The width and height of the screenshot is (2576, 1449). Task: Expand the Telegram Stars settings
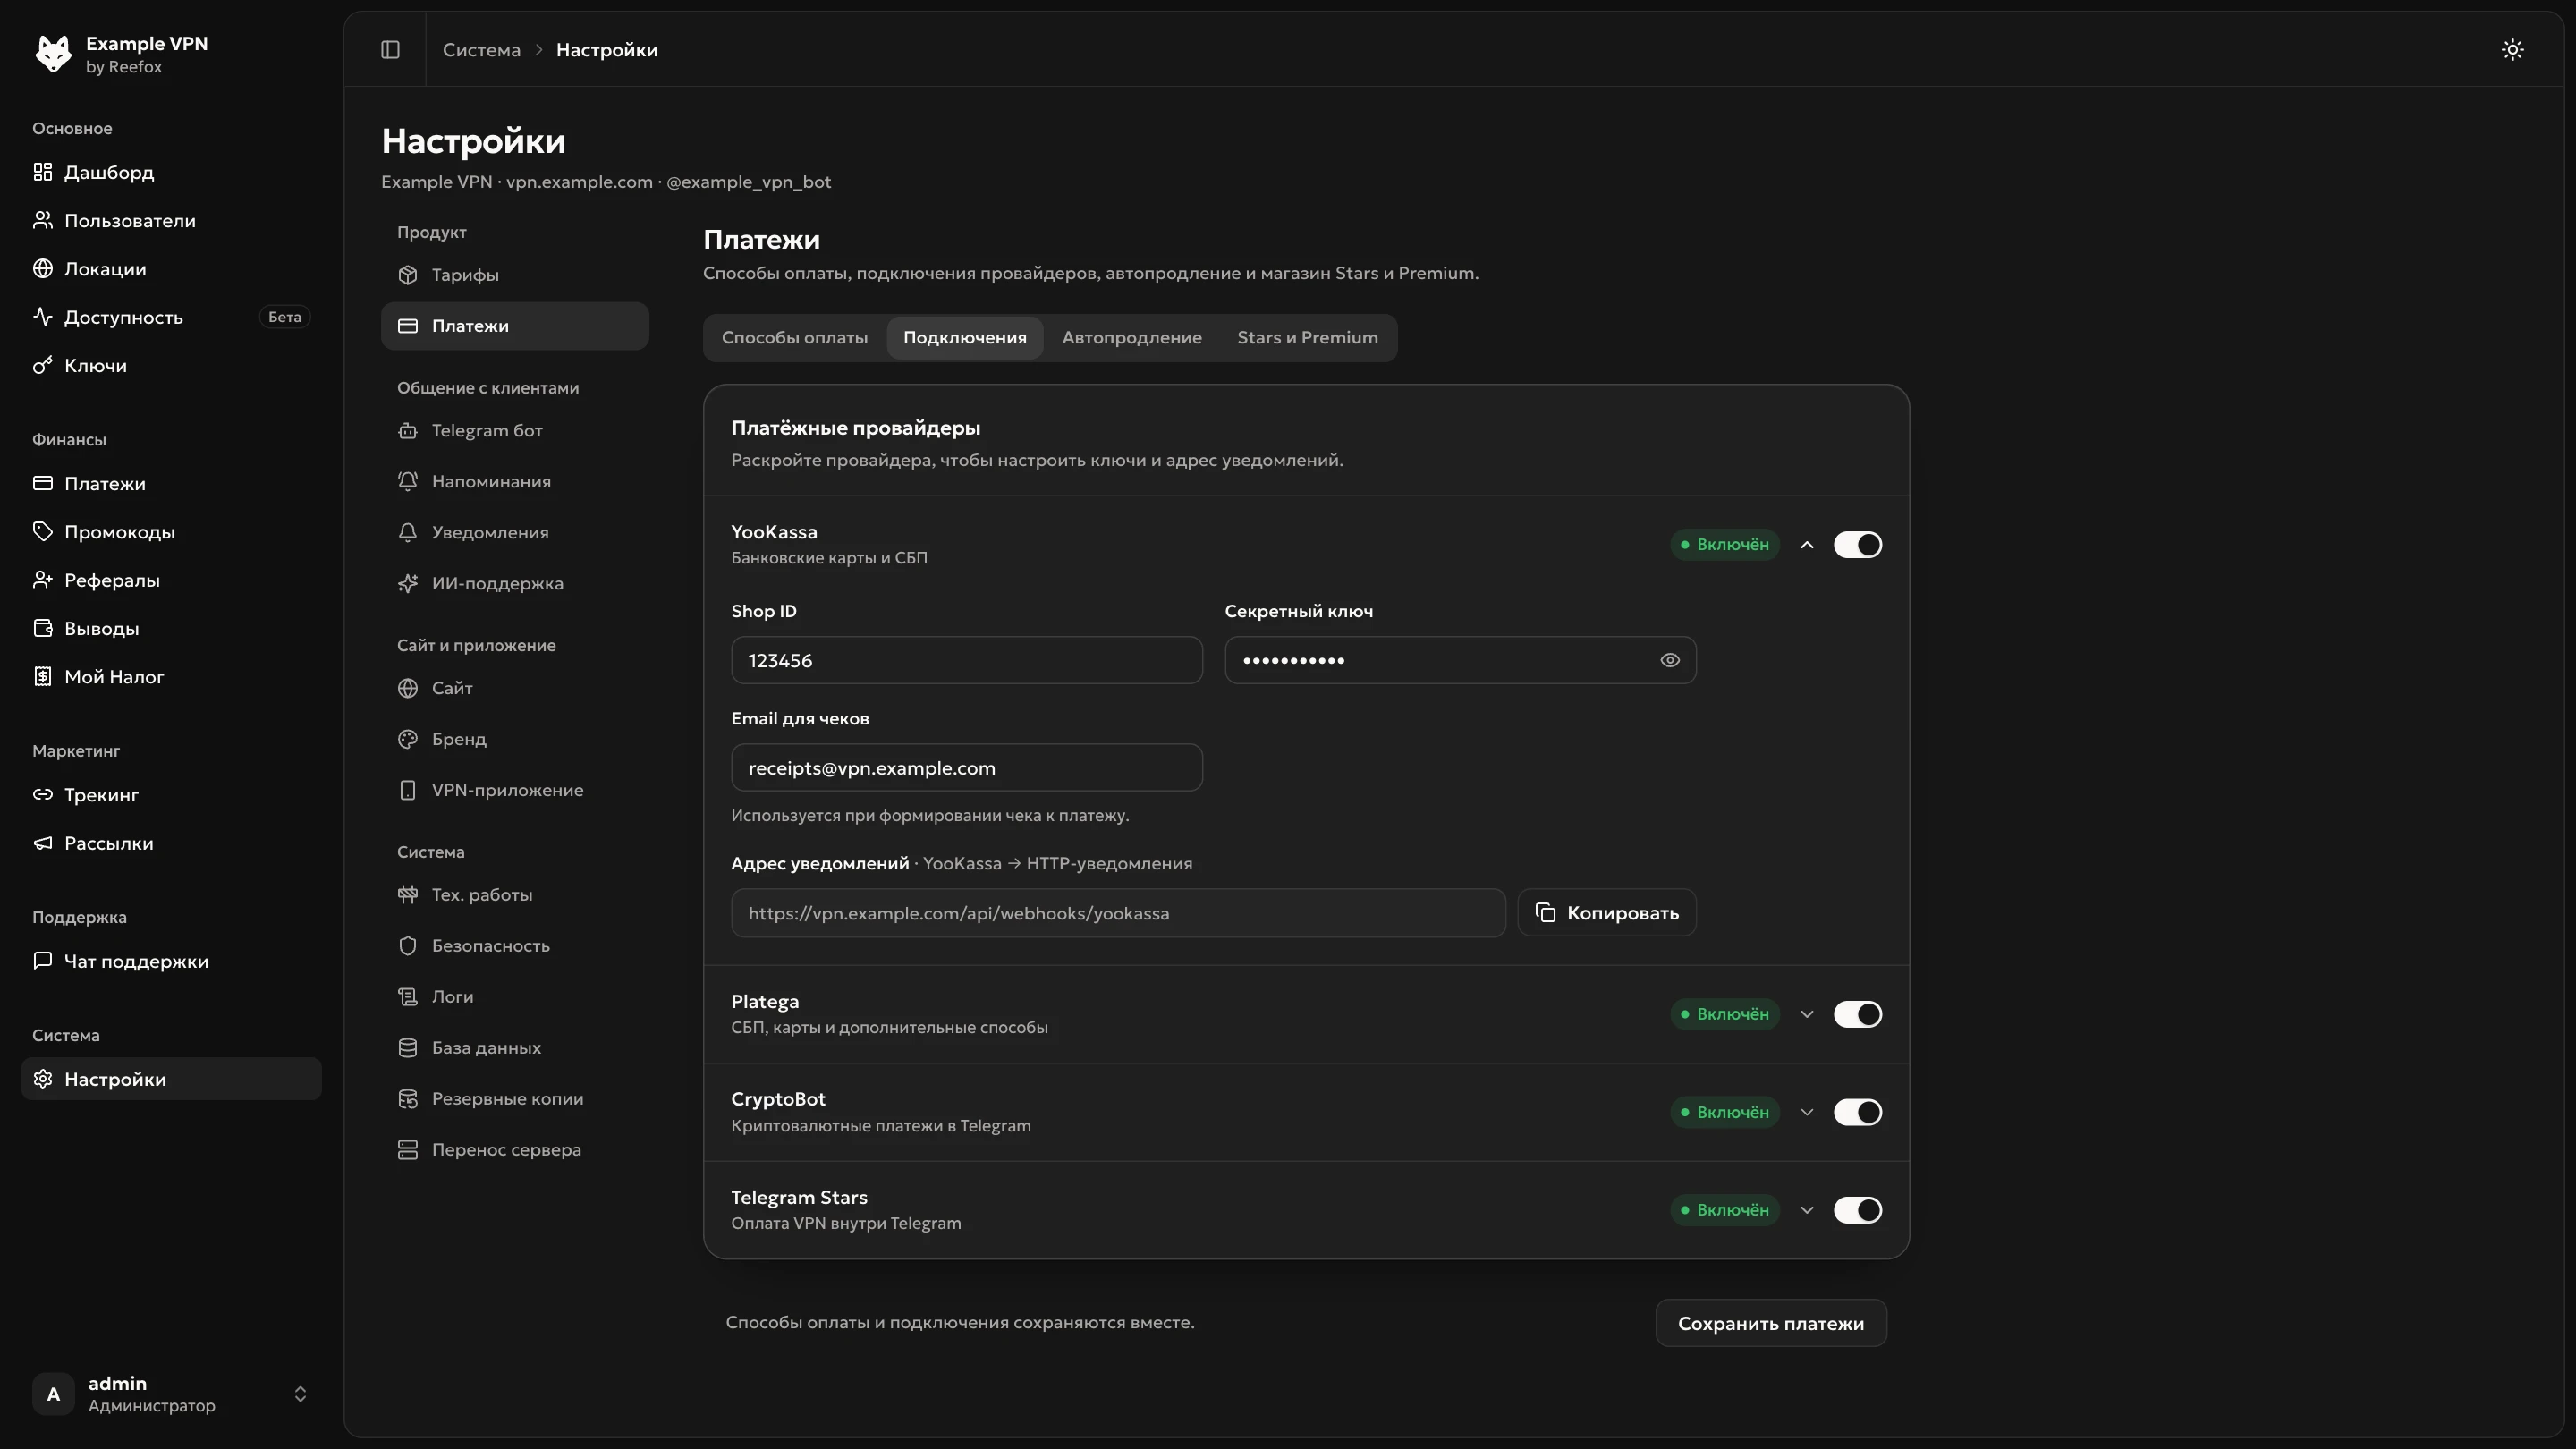[x=1806, y=1210]
